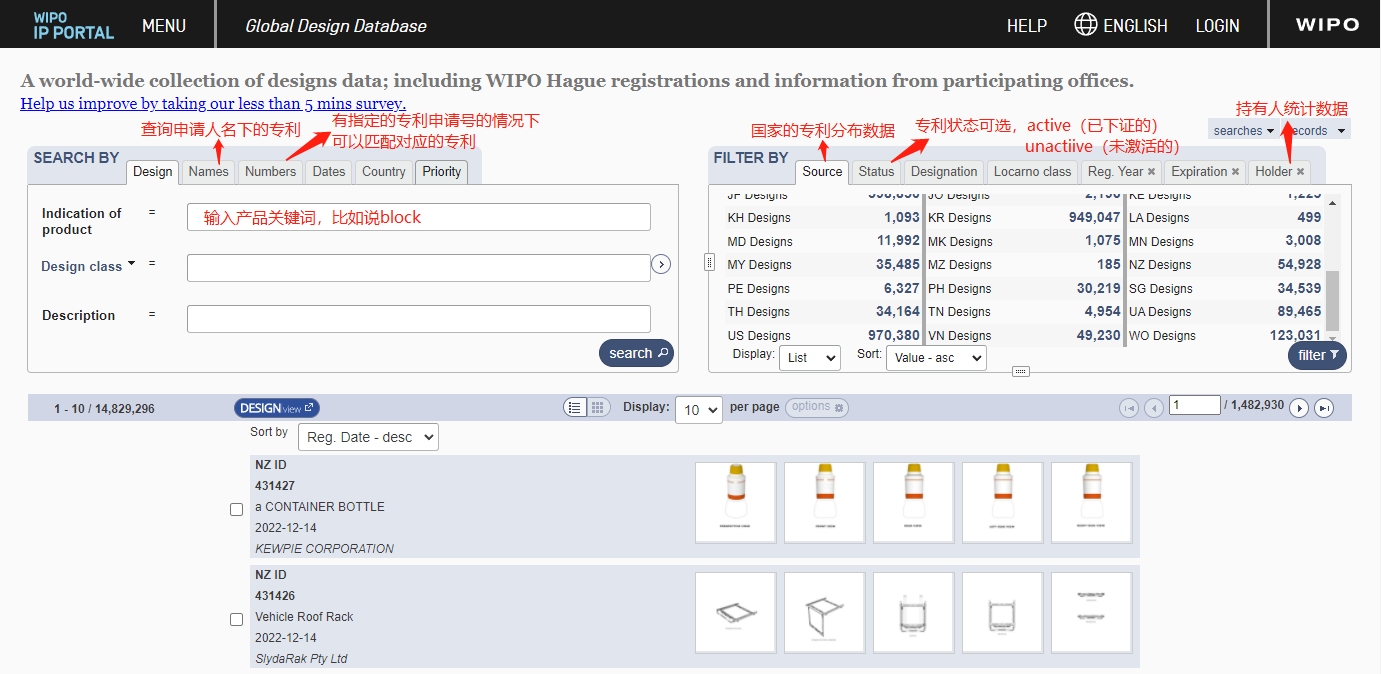
Task: Switch to the Names search tab
Action: click(208, 172)
